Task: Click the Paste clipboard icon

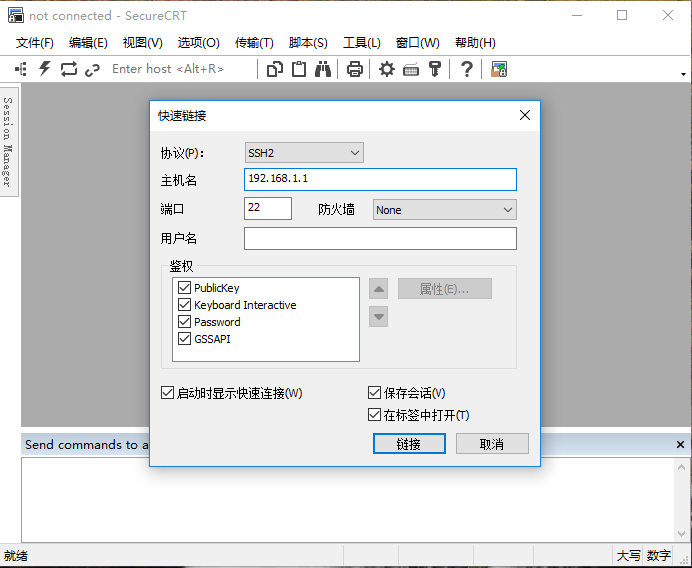Action: point(299,69)
